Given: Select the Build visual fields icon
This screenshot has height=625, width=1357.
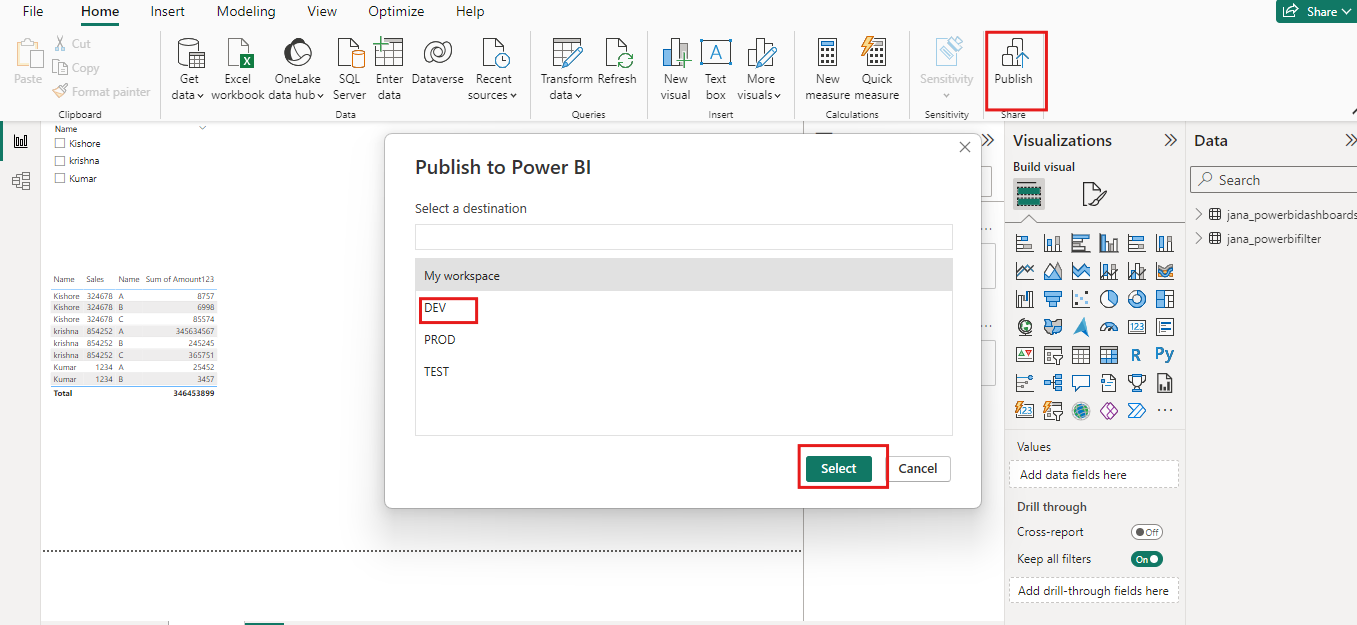Looking at the screenshot, I should [1029, 194].
